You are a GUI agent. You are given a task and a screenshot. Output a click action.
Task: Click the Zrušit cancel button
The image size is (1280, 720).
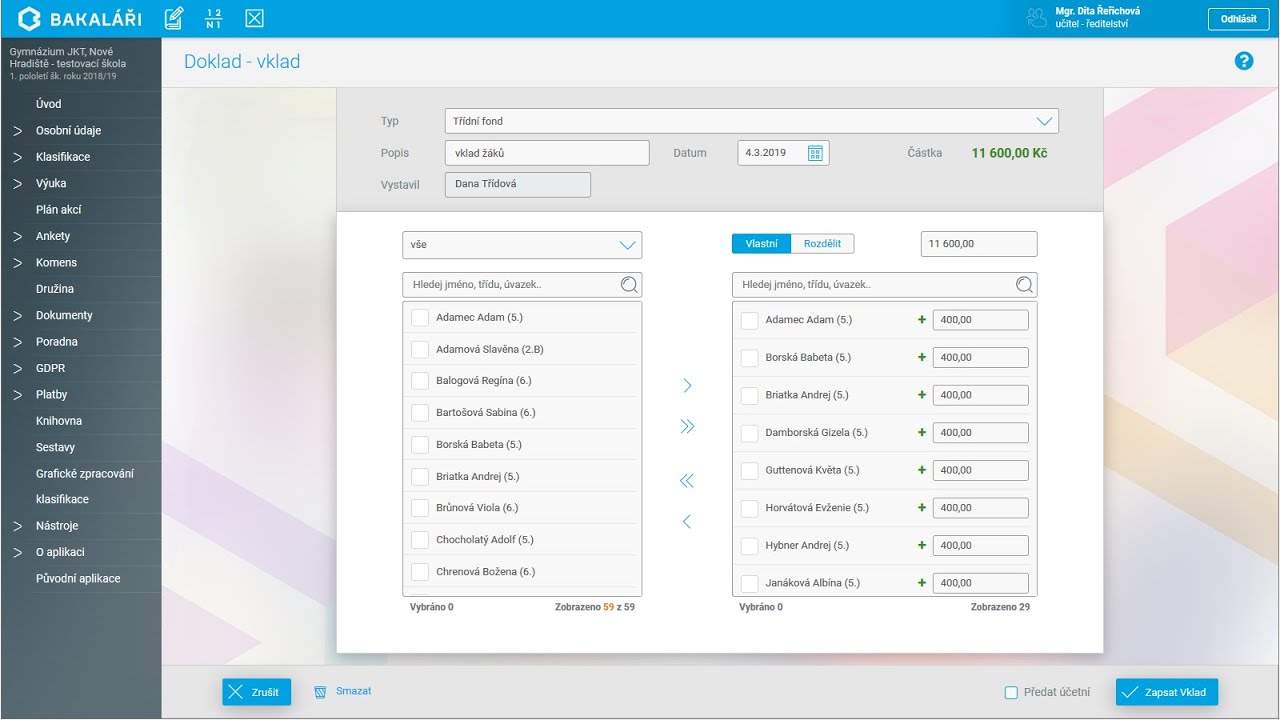(x=256, y=692)
